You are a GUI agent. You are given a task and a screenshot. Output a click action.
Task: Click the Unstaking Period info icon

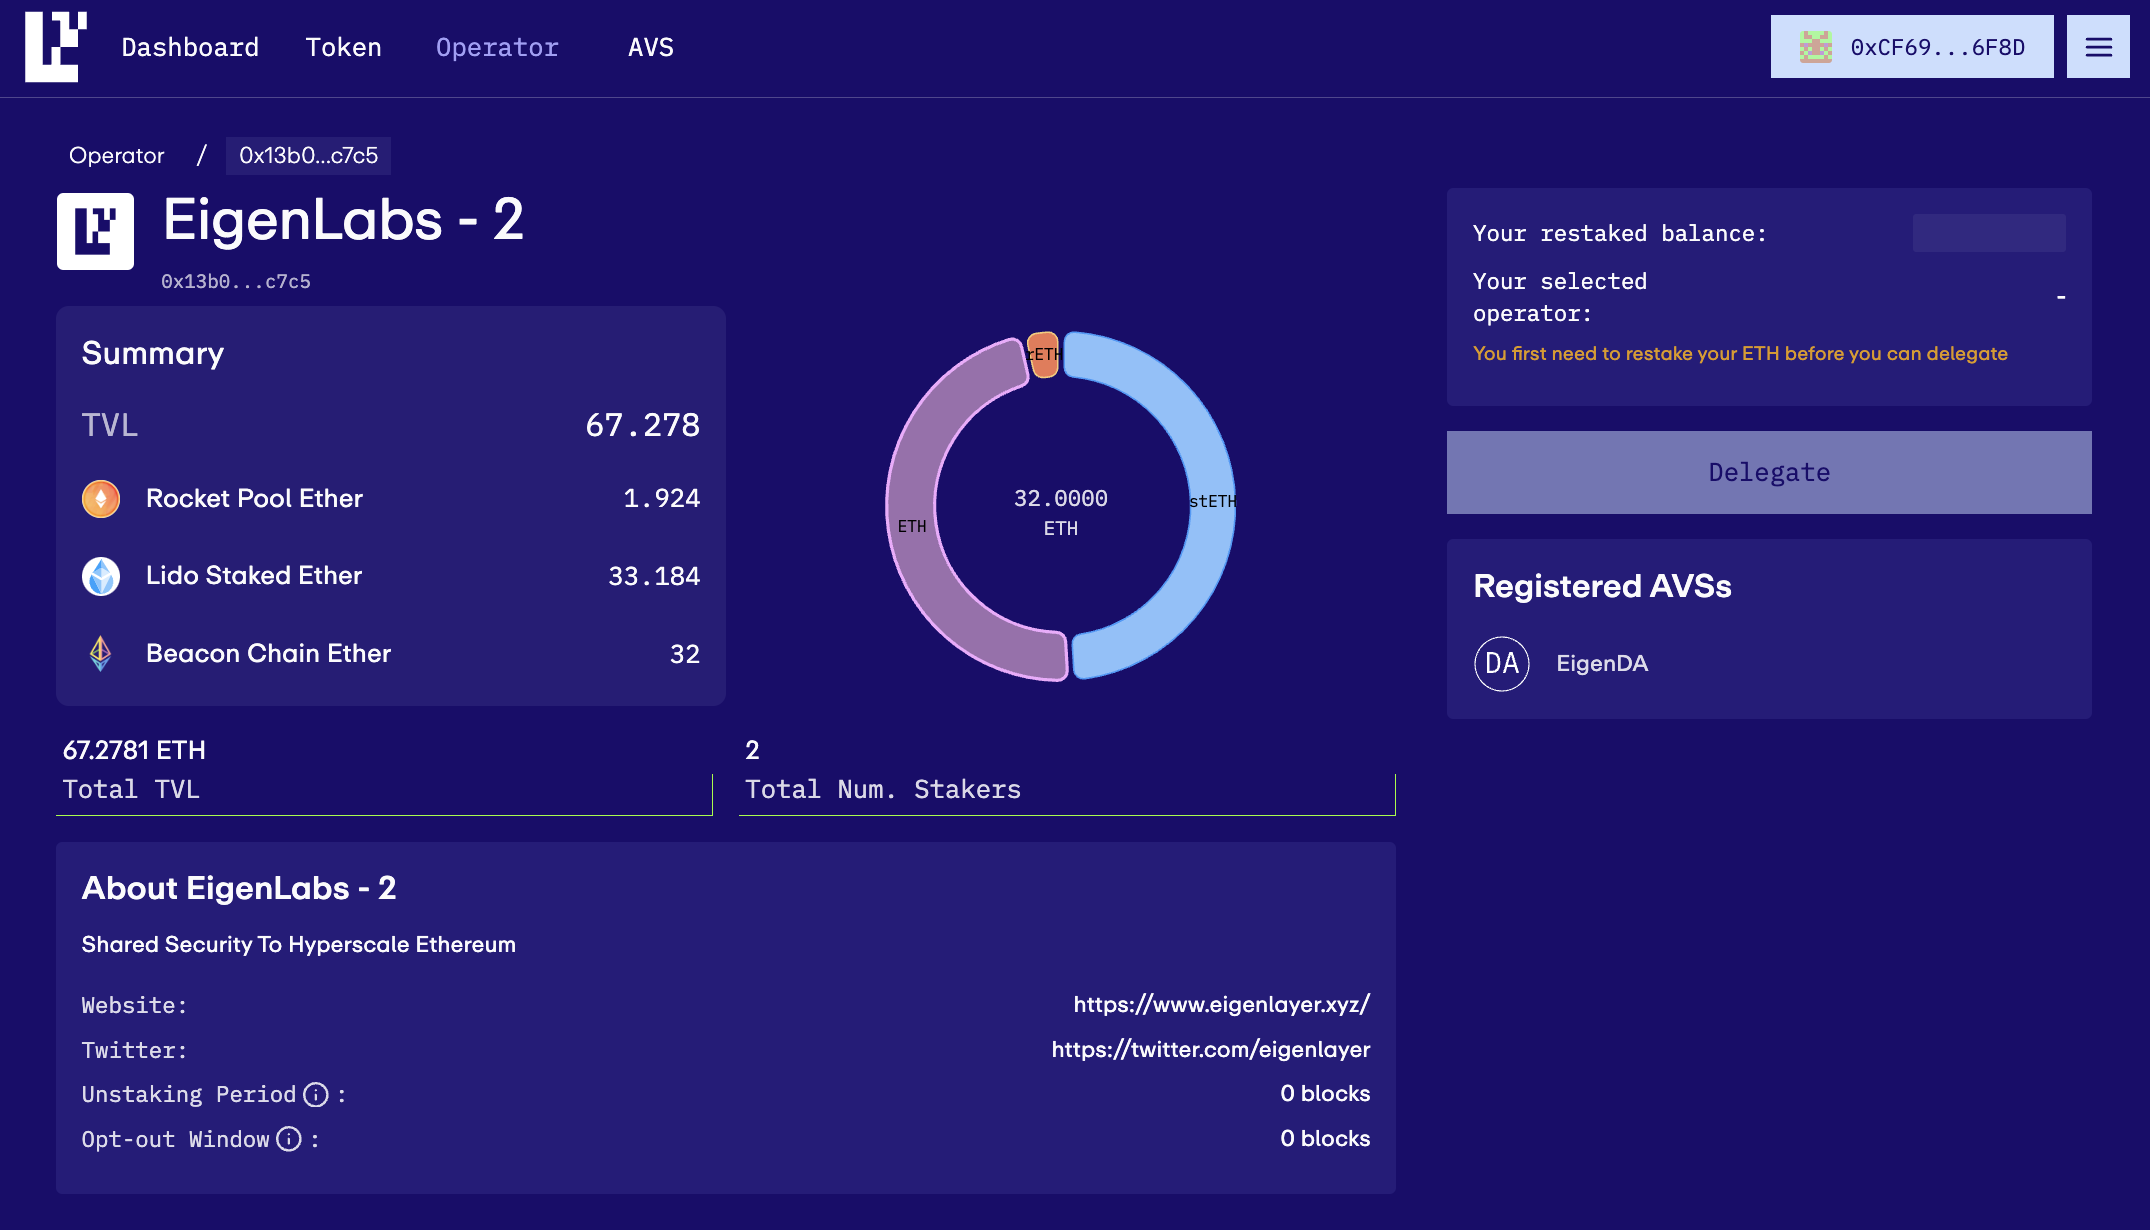tap(316, 1095)
